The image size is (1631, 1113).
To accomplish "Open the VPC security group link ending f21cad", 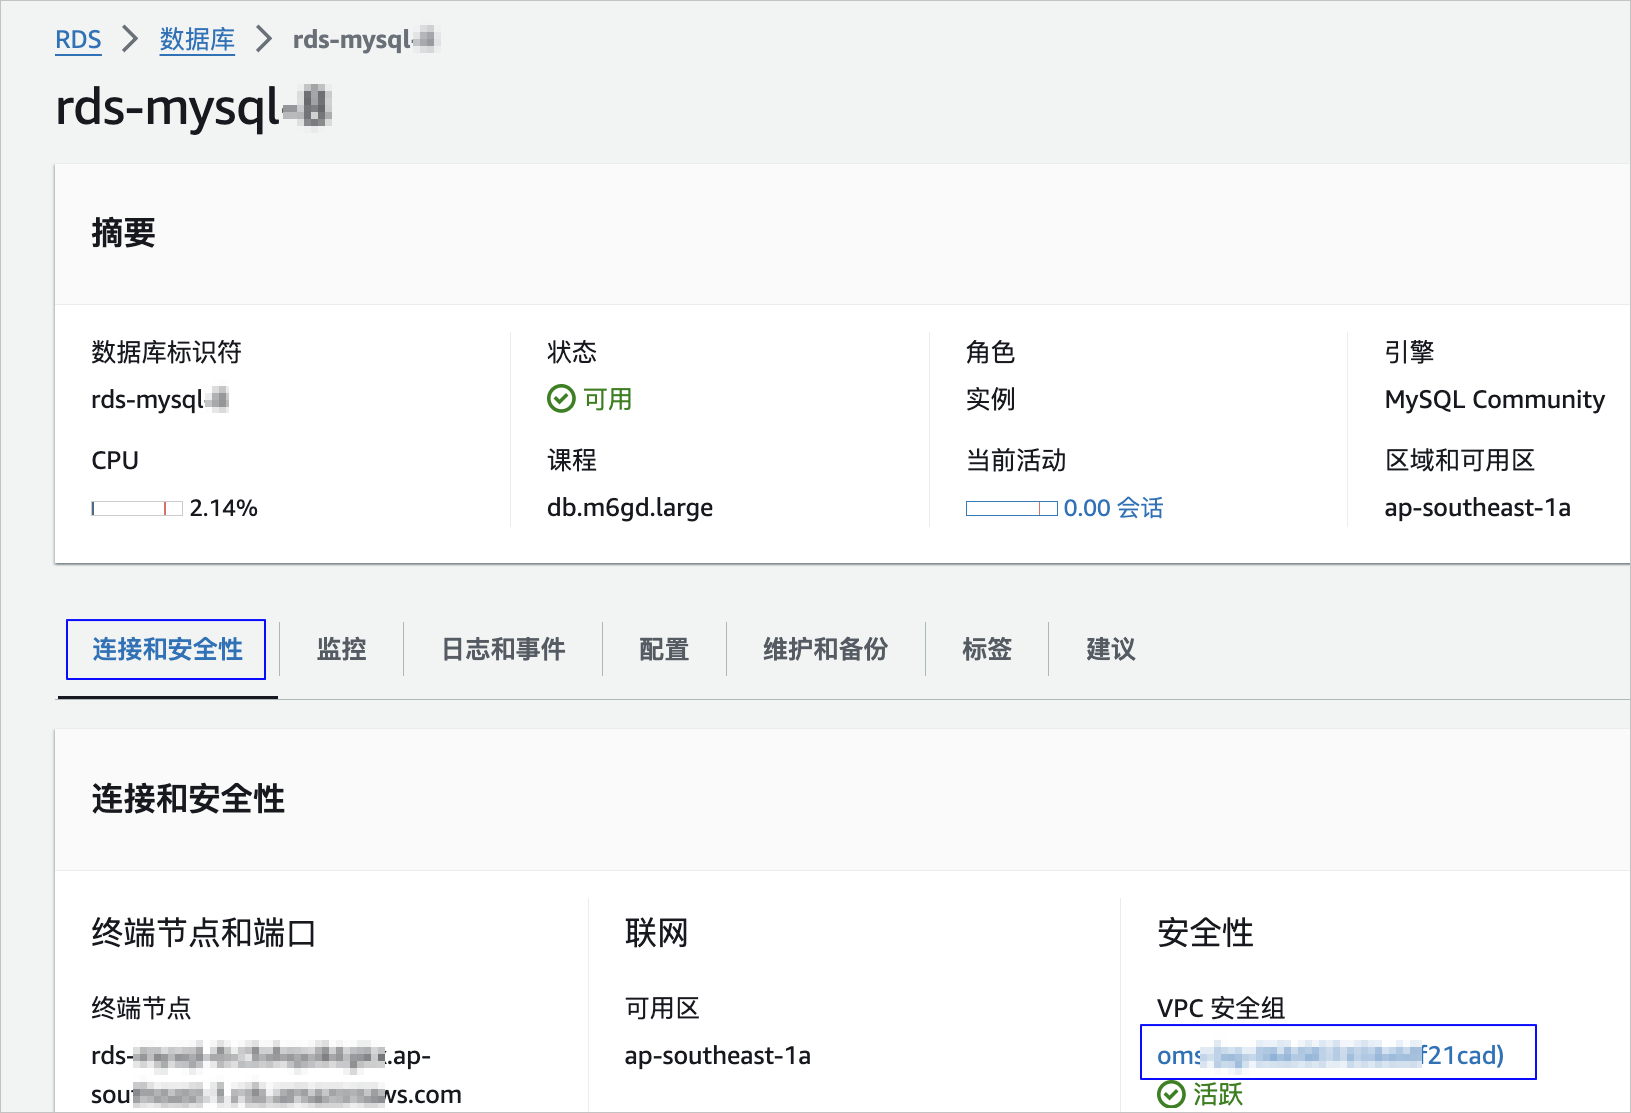I will pos(1330,1055).
